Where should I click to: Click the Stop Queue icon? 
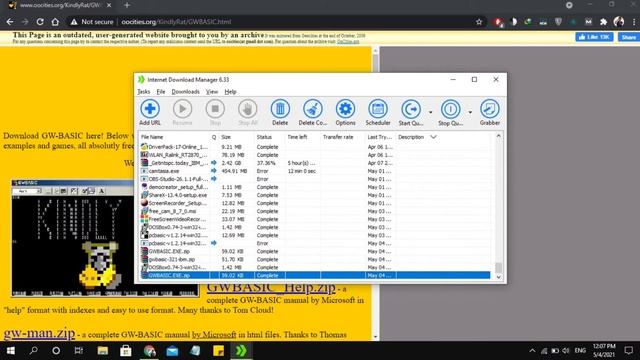point(451,112)
